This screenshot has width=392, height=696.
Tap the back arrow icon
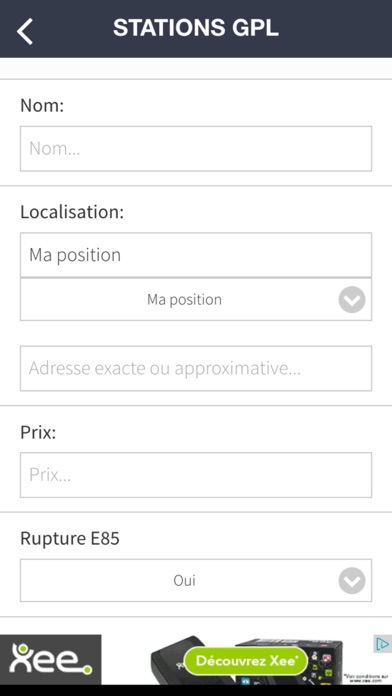pos(25,32)
